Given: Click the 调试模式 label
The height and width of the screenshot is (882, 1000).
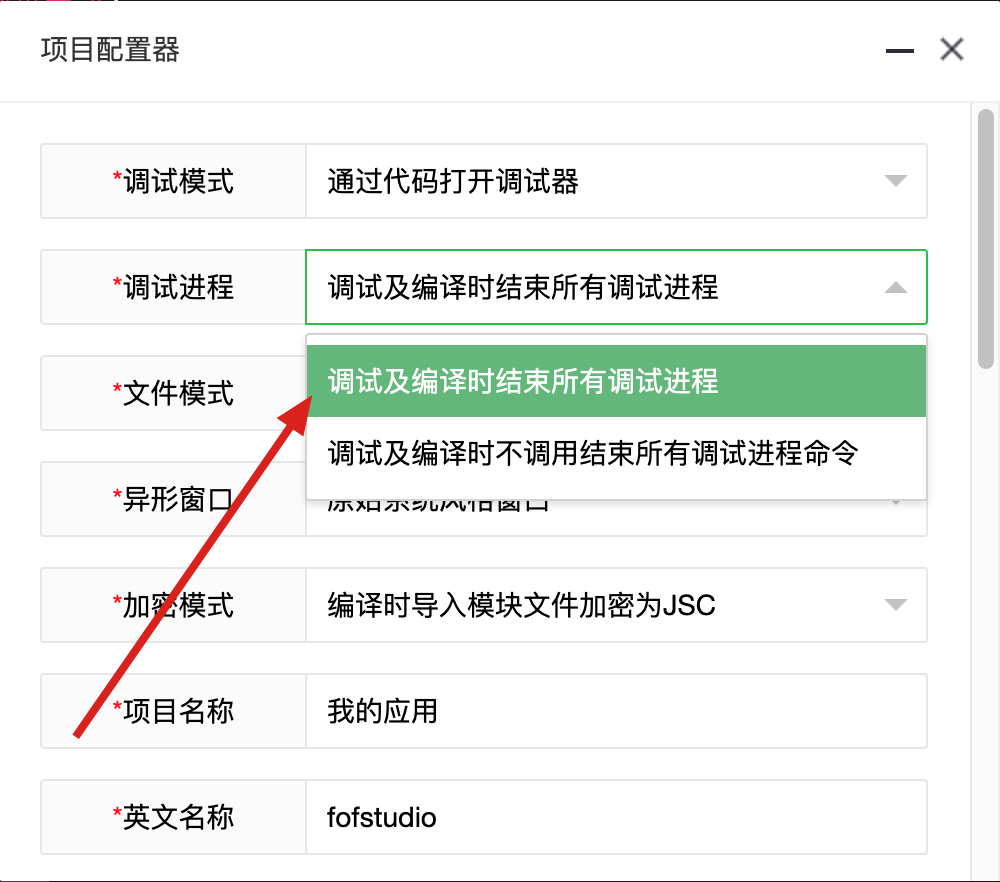Looking at the screenshot, I should [x=173, y=181].
